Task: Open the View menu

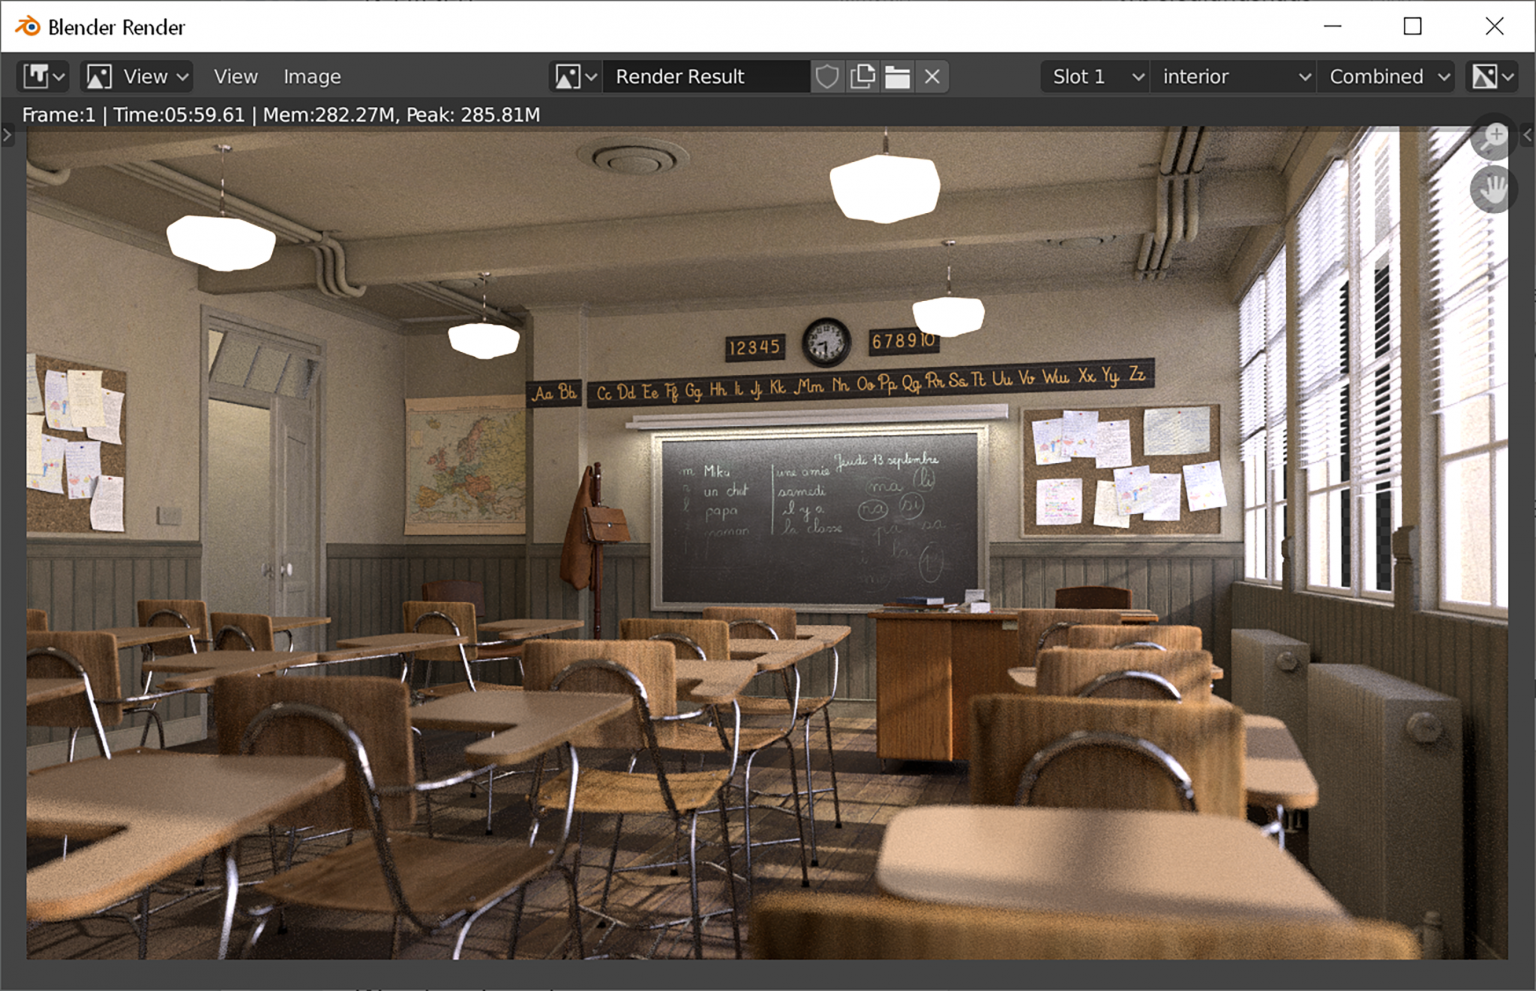Action: pos(235,77)
